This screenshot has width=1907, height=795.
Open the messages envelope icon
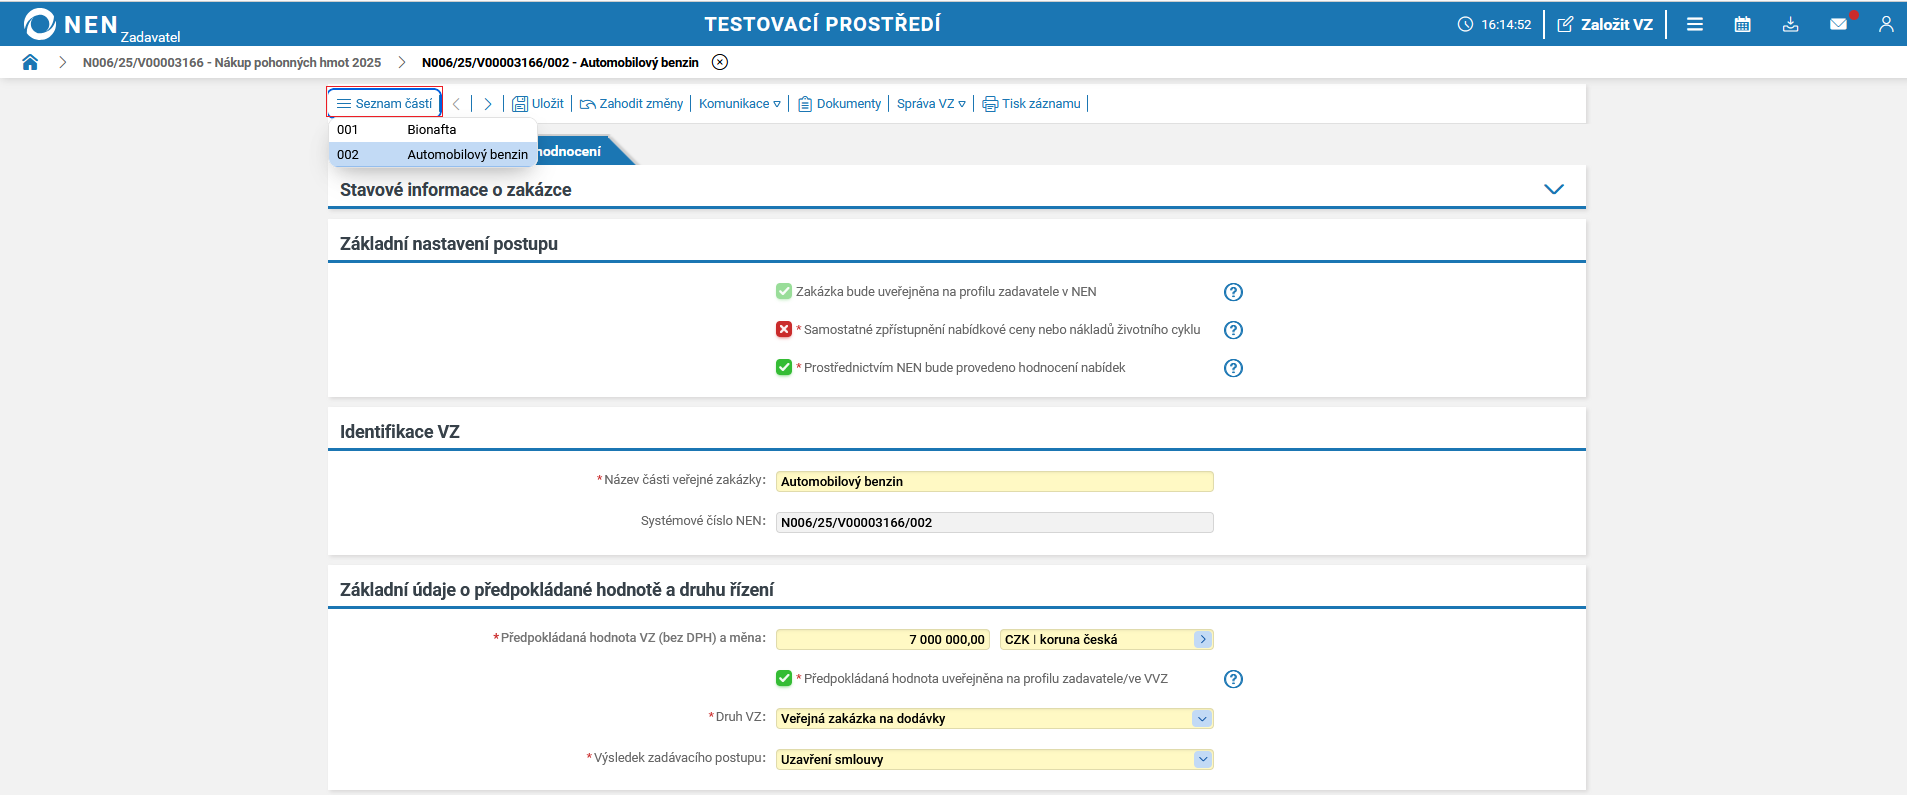pos(1838,24)
